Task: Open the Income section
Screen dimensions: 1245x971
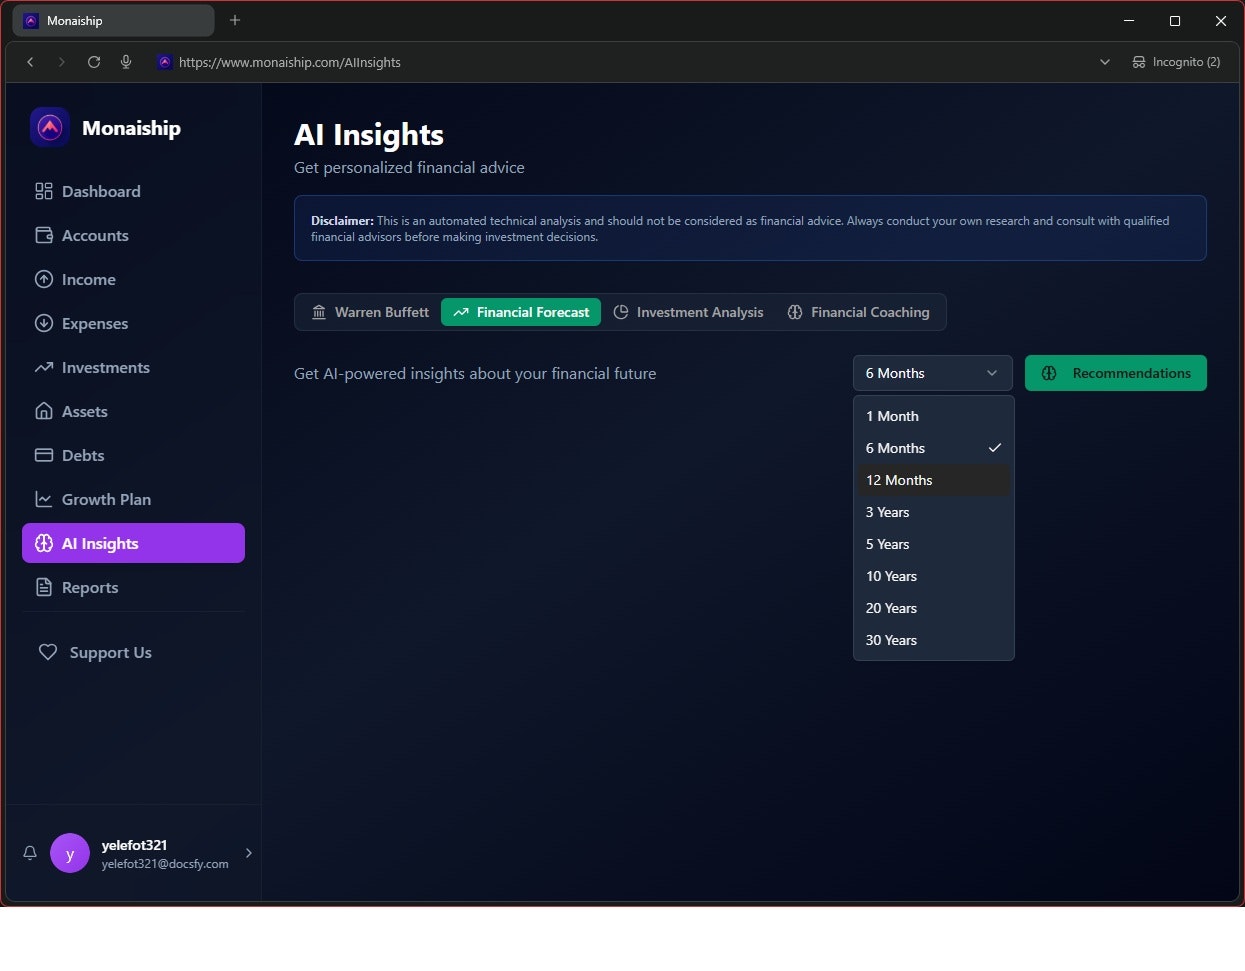Action: pos(88,279)
